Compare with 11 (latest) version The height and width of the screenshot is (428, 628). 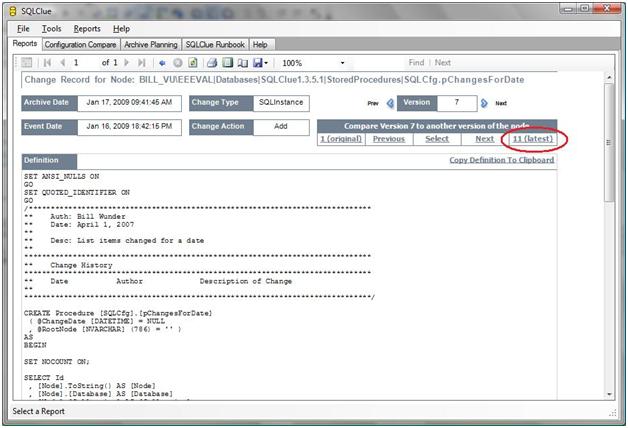533,139
